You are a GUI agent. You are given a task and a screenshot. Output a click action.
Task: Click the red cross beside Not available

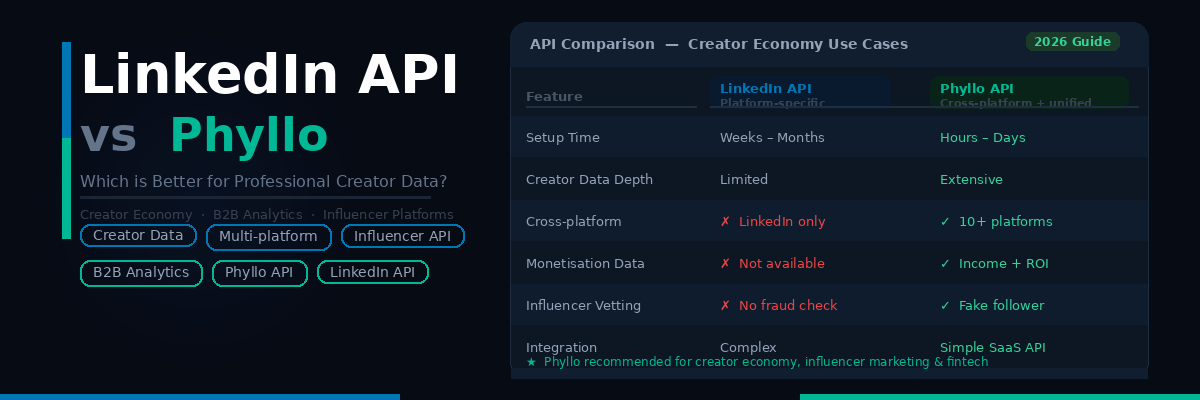725,263
